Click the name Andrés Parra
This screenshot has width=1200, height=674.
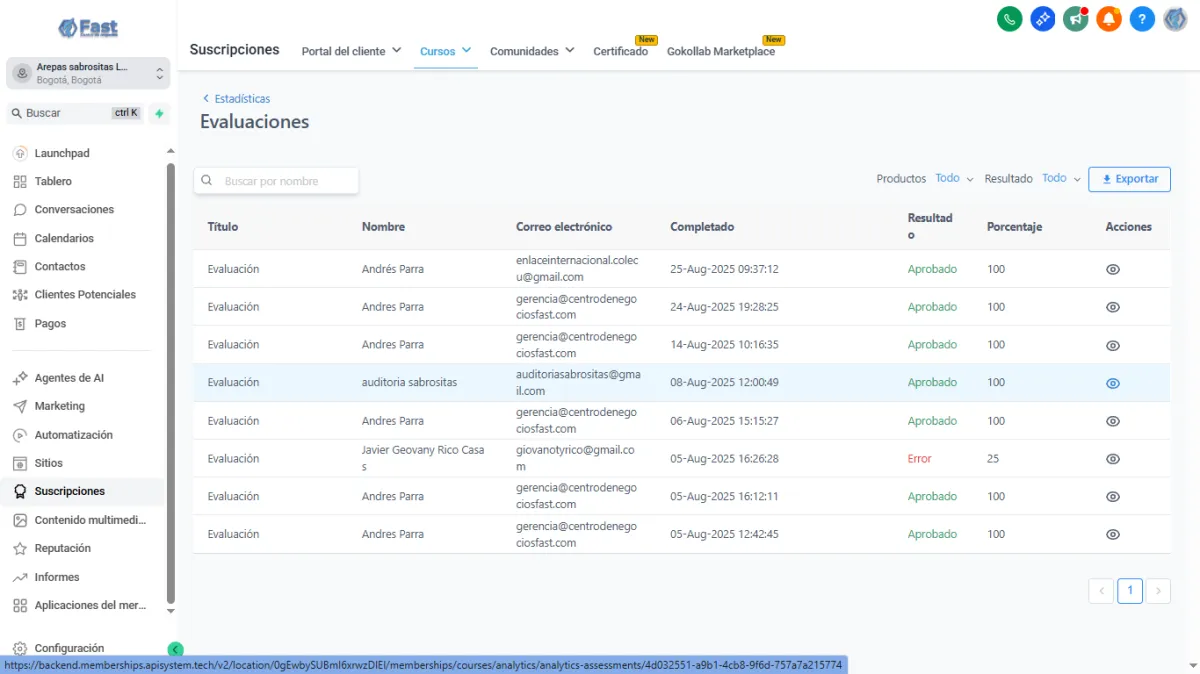coord(393,269)
